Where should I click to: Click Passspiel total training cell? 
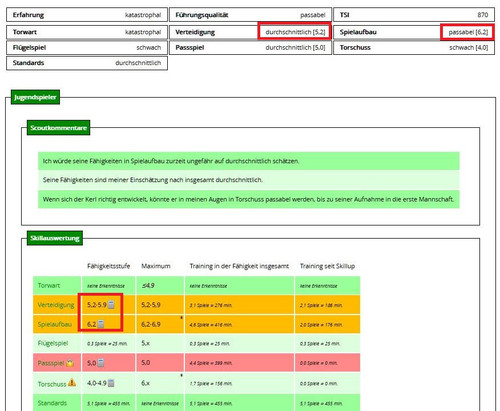pyautogui.click(x=239, y=363)
